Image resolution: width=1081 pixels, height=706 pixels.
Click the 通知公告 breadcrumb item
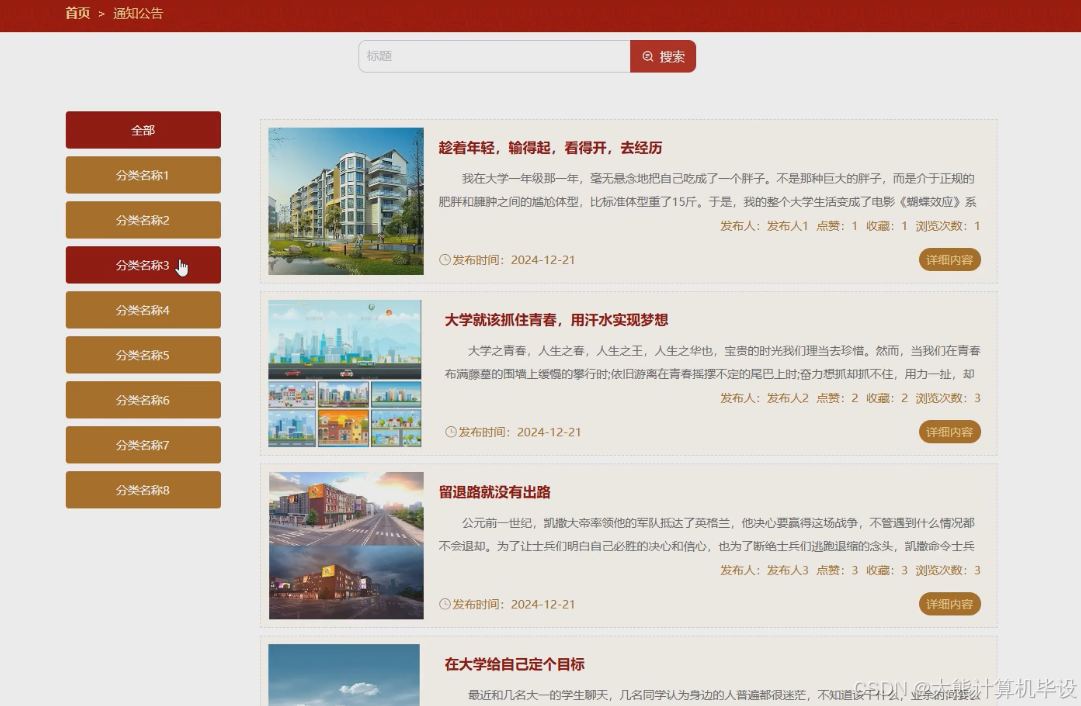point(138,13)
